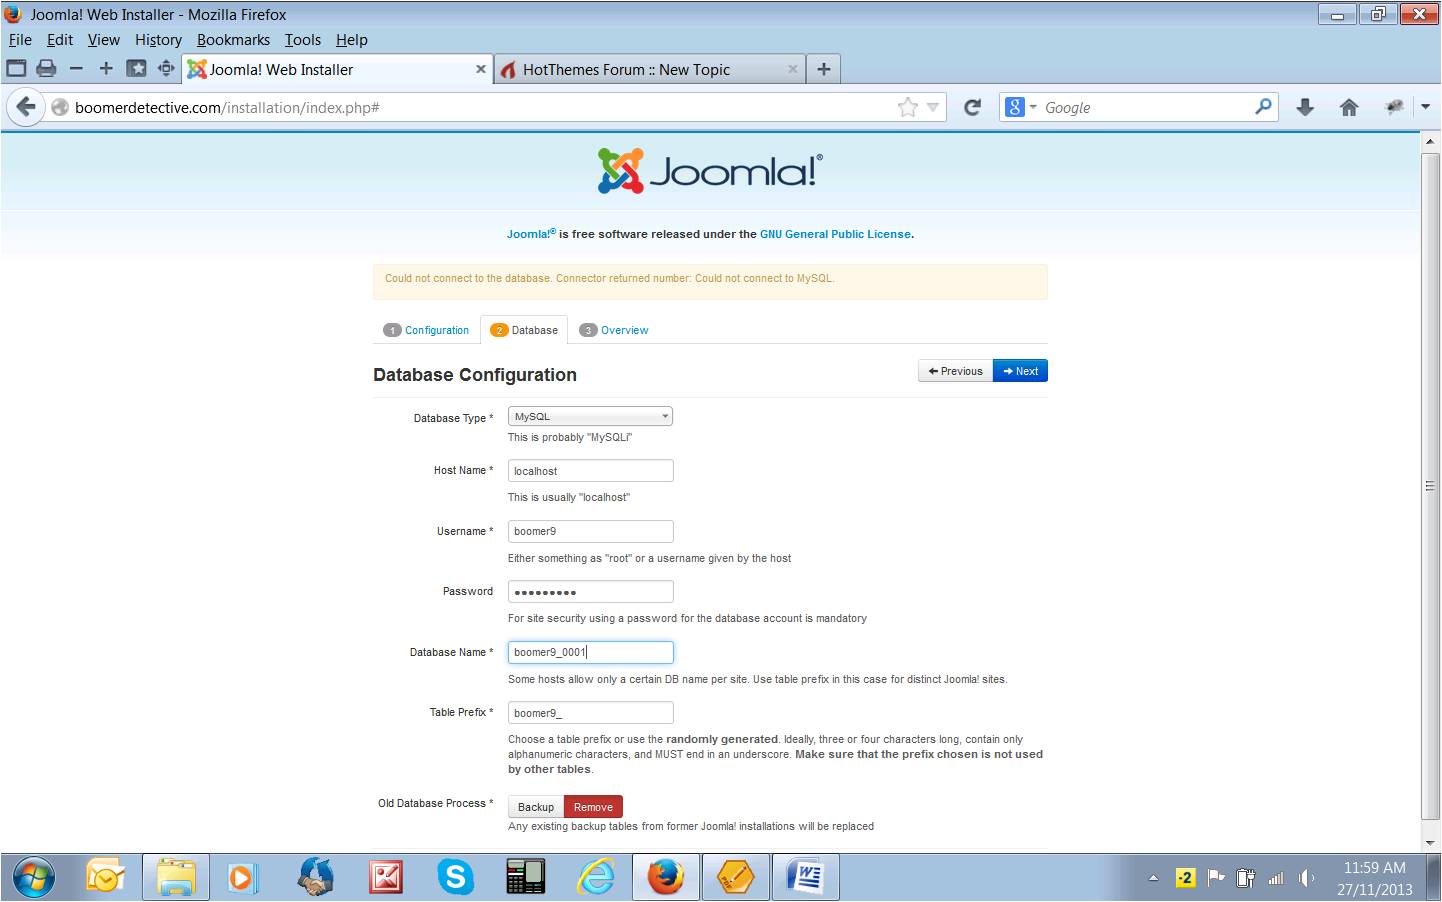Open the Database Type MySQL dropdown

tap(590, 416)
